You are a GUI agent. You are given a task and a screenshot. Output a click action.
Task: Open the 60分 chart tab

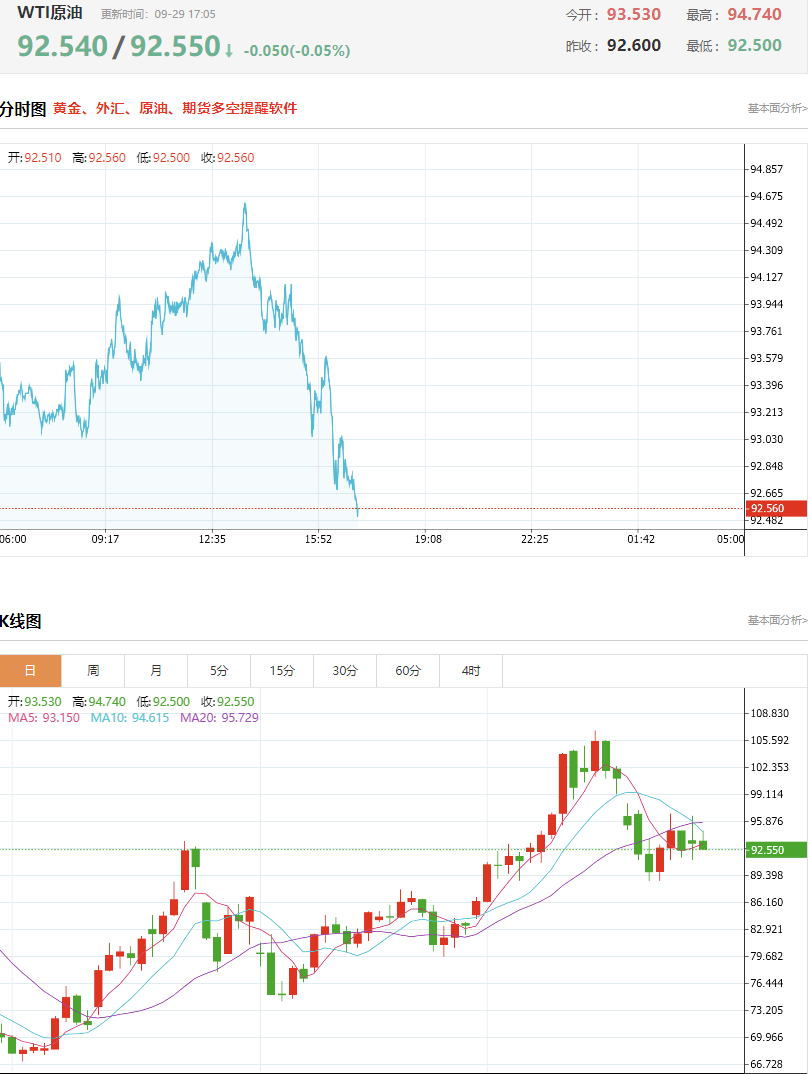[x=408, y=671]
